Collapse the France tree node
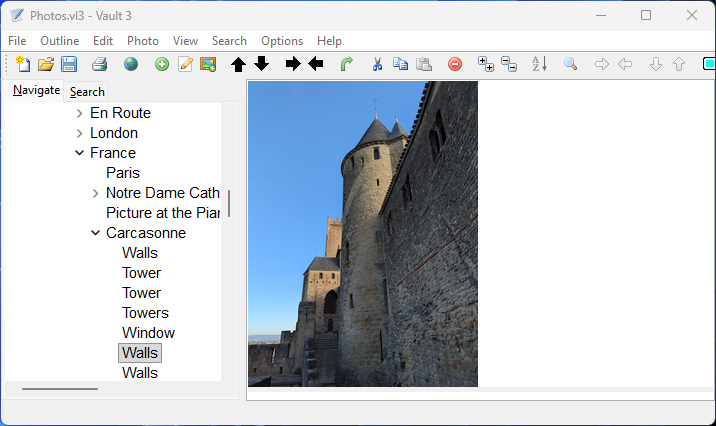The width and height of the screenshot is (716, 426). coord(79,153)
